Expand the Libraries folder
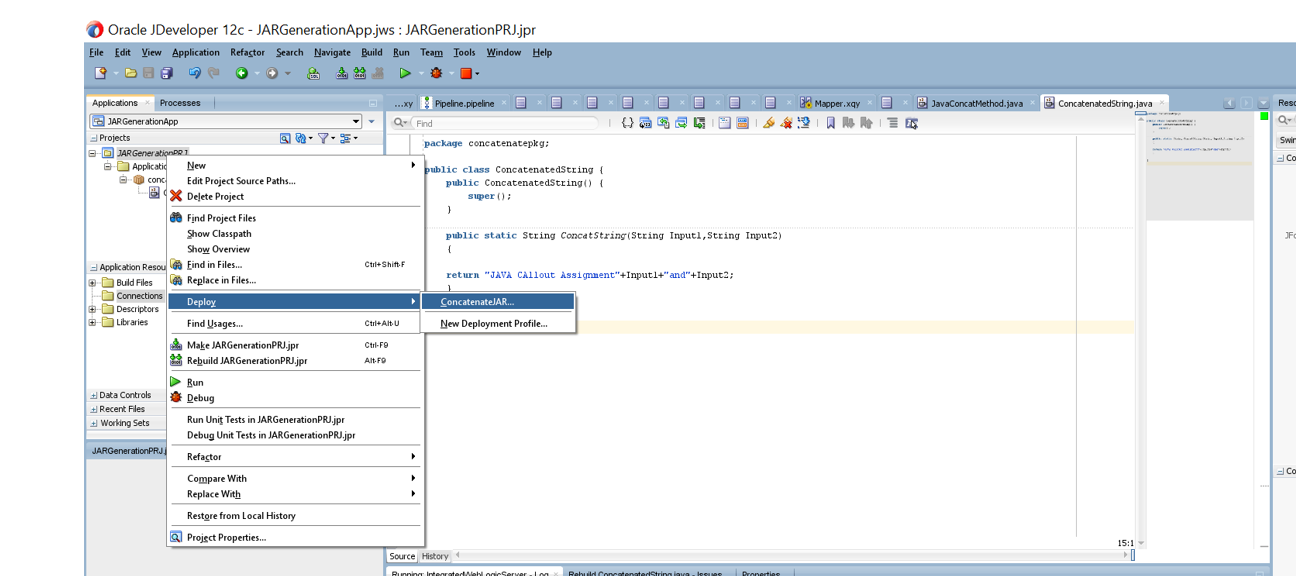The width and height of the screenshot is (1296, 576). tap(93, 322)
